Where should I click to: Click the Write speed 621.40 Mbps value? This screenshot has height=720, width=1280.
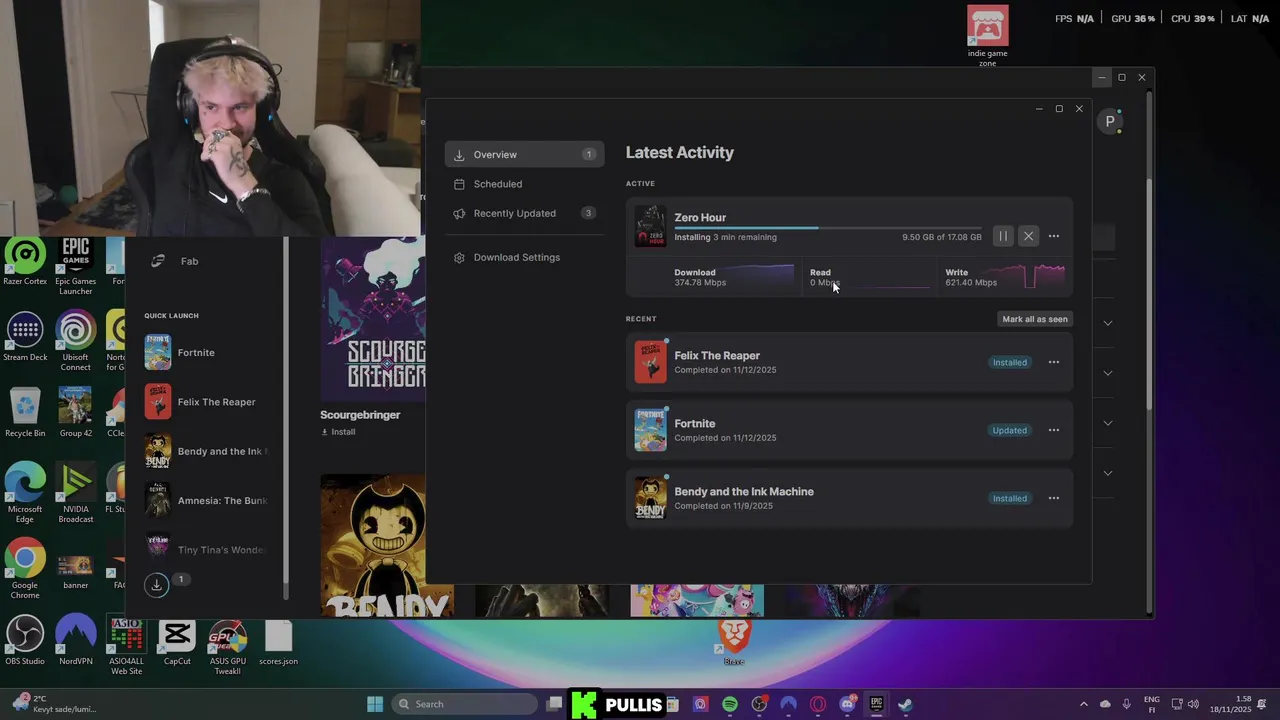(x=971, y=283)
